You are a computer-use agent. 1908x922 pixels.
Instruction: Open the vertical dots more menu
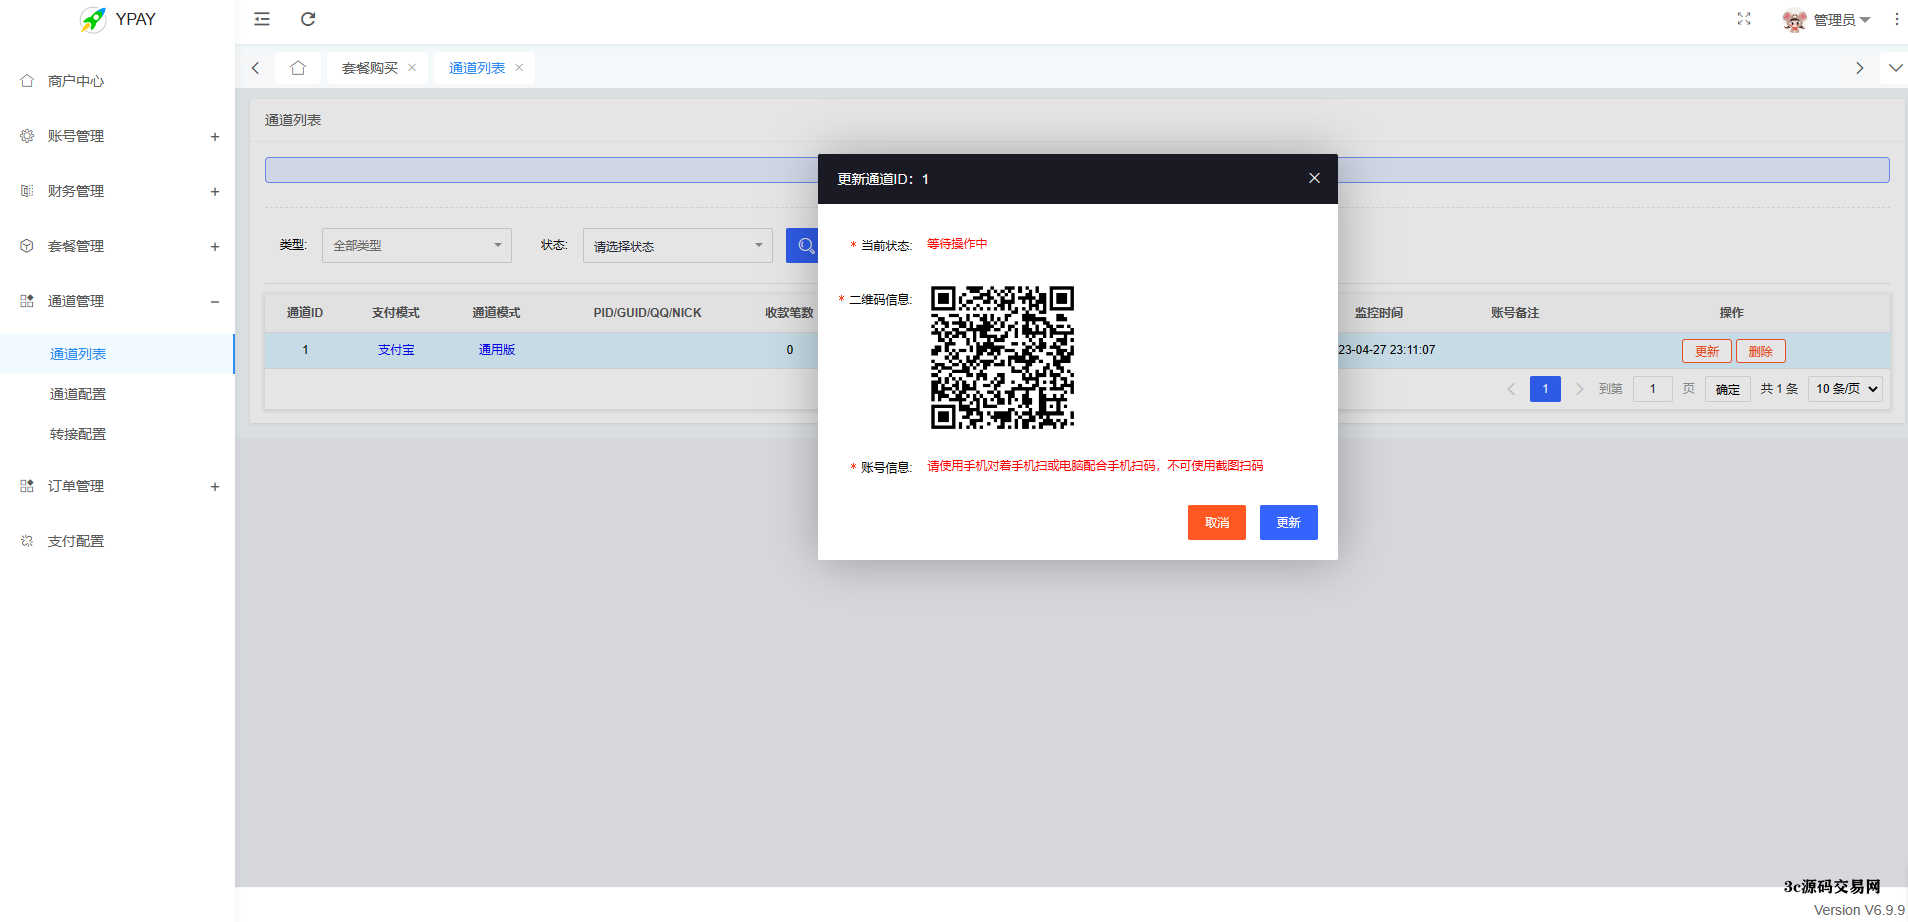[x=1896, y=19]
